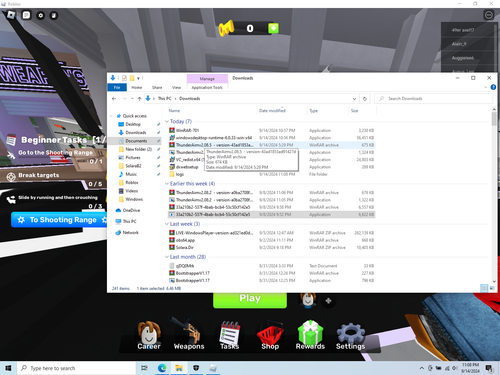Open the customize quick access toolbar dropdown
Image resolution: width=500 pixels, height=375 pixels.
(138, 78)
